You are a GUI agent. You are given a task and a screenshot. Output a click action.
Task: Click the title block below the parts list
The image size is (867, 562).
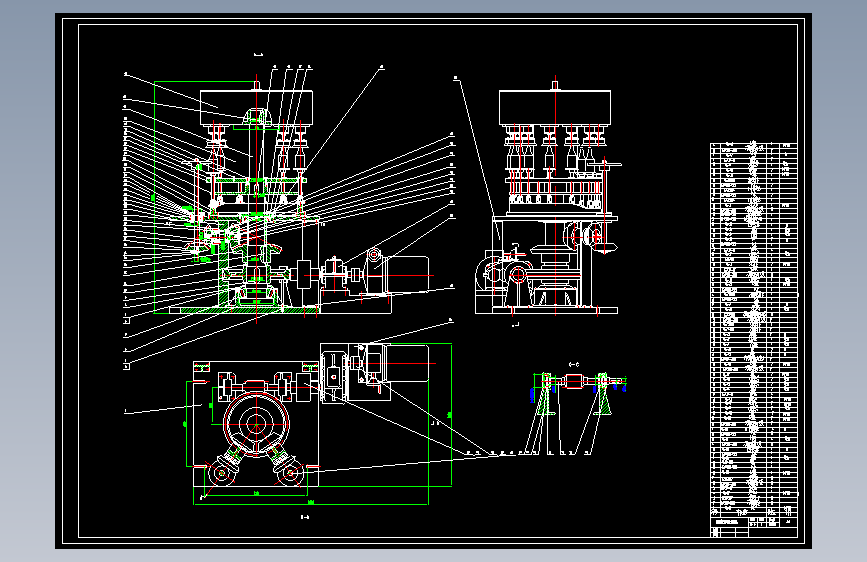tap(754, 527)
